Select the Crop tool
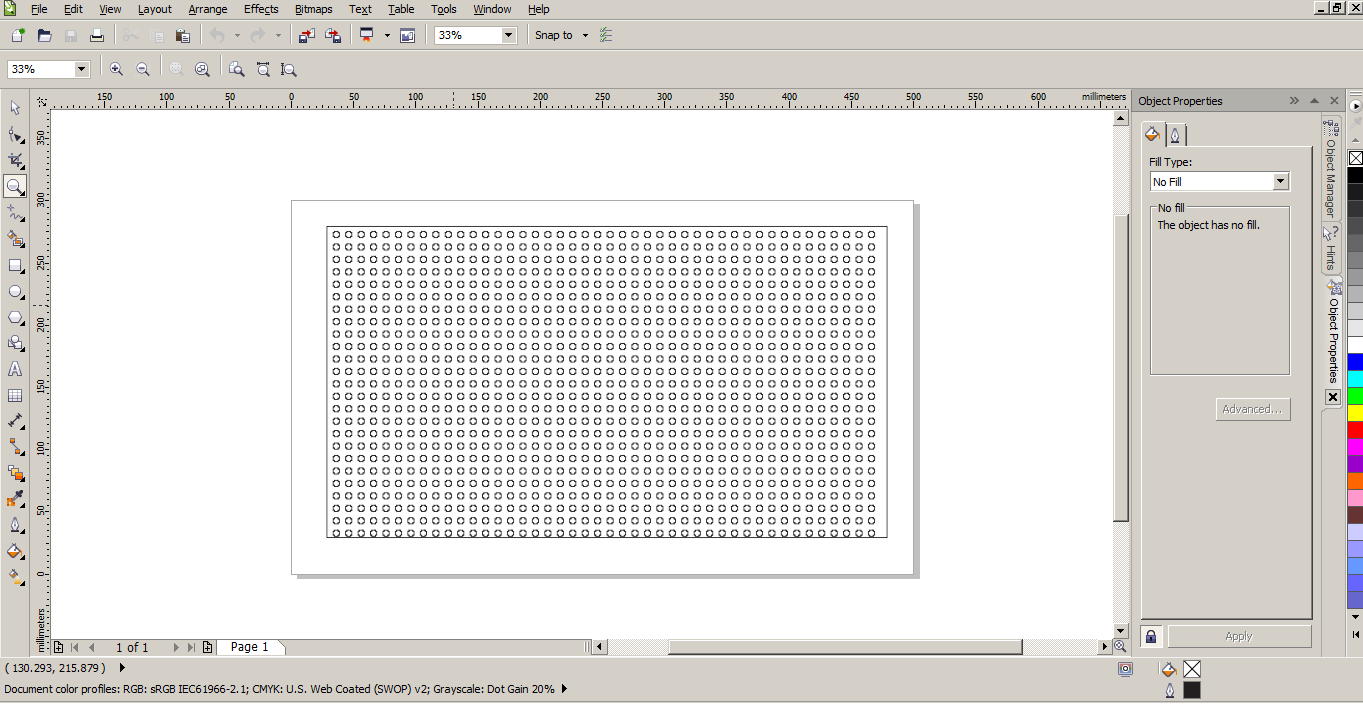1363x704 pixels. pos(15,160)
